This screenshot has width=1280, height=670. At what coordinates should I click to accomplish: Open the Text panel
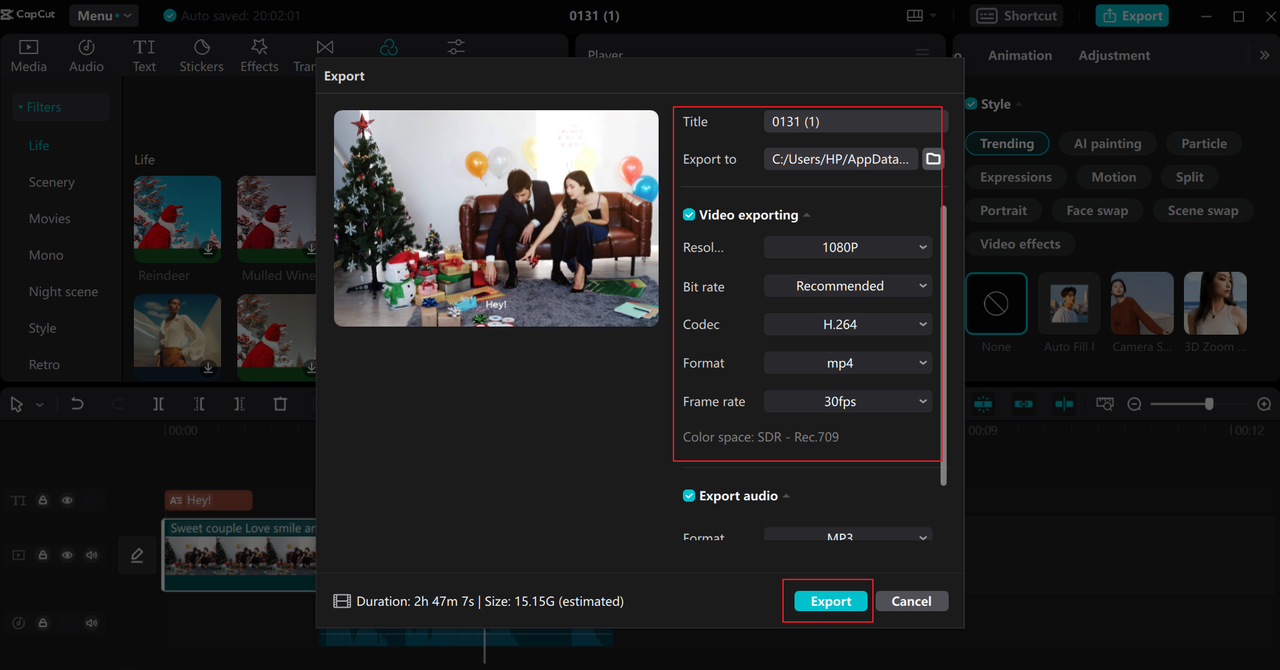coord(144,56)
